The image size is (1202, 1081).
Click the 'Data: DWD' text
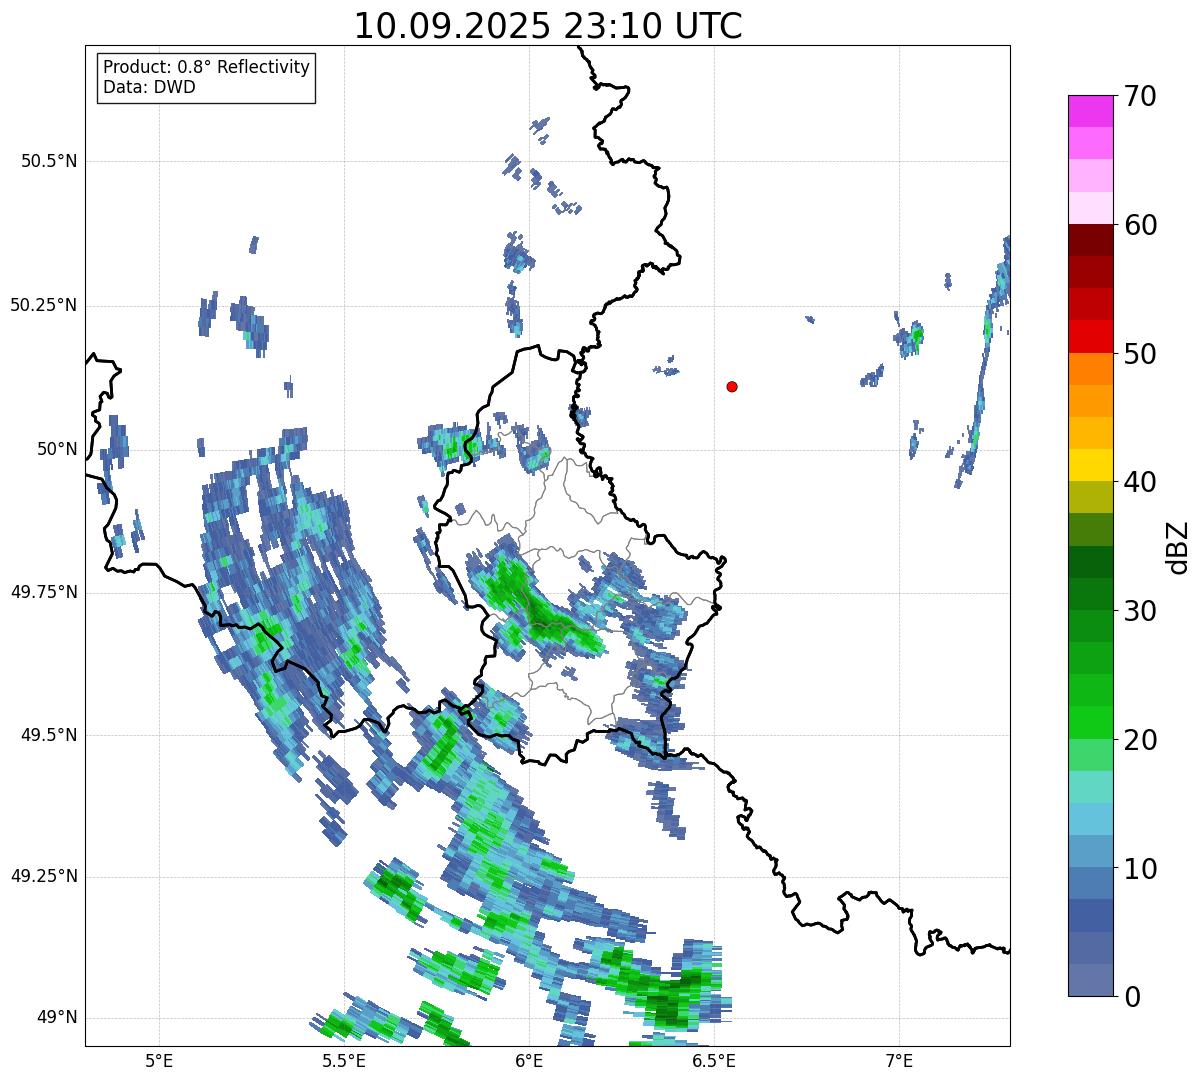pyautogui.click(x=149, y=87)
